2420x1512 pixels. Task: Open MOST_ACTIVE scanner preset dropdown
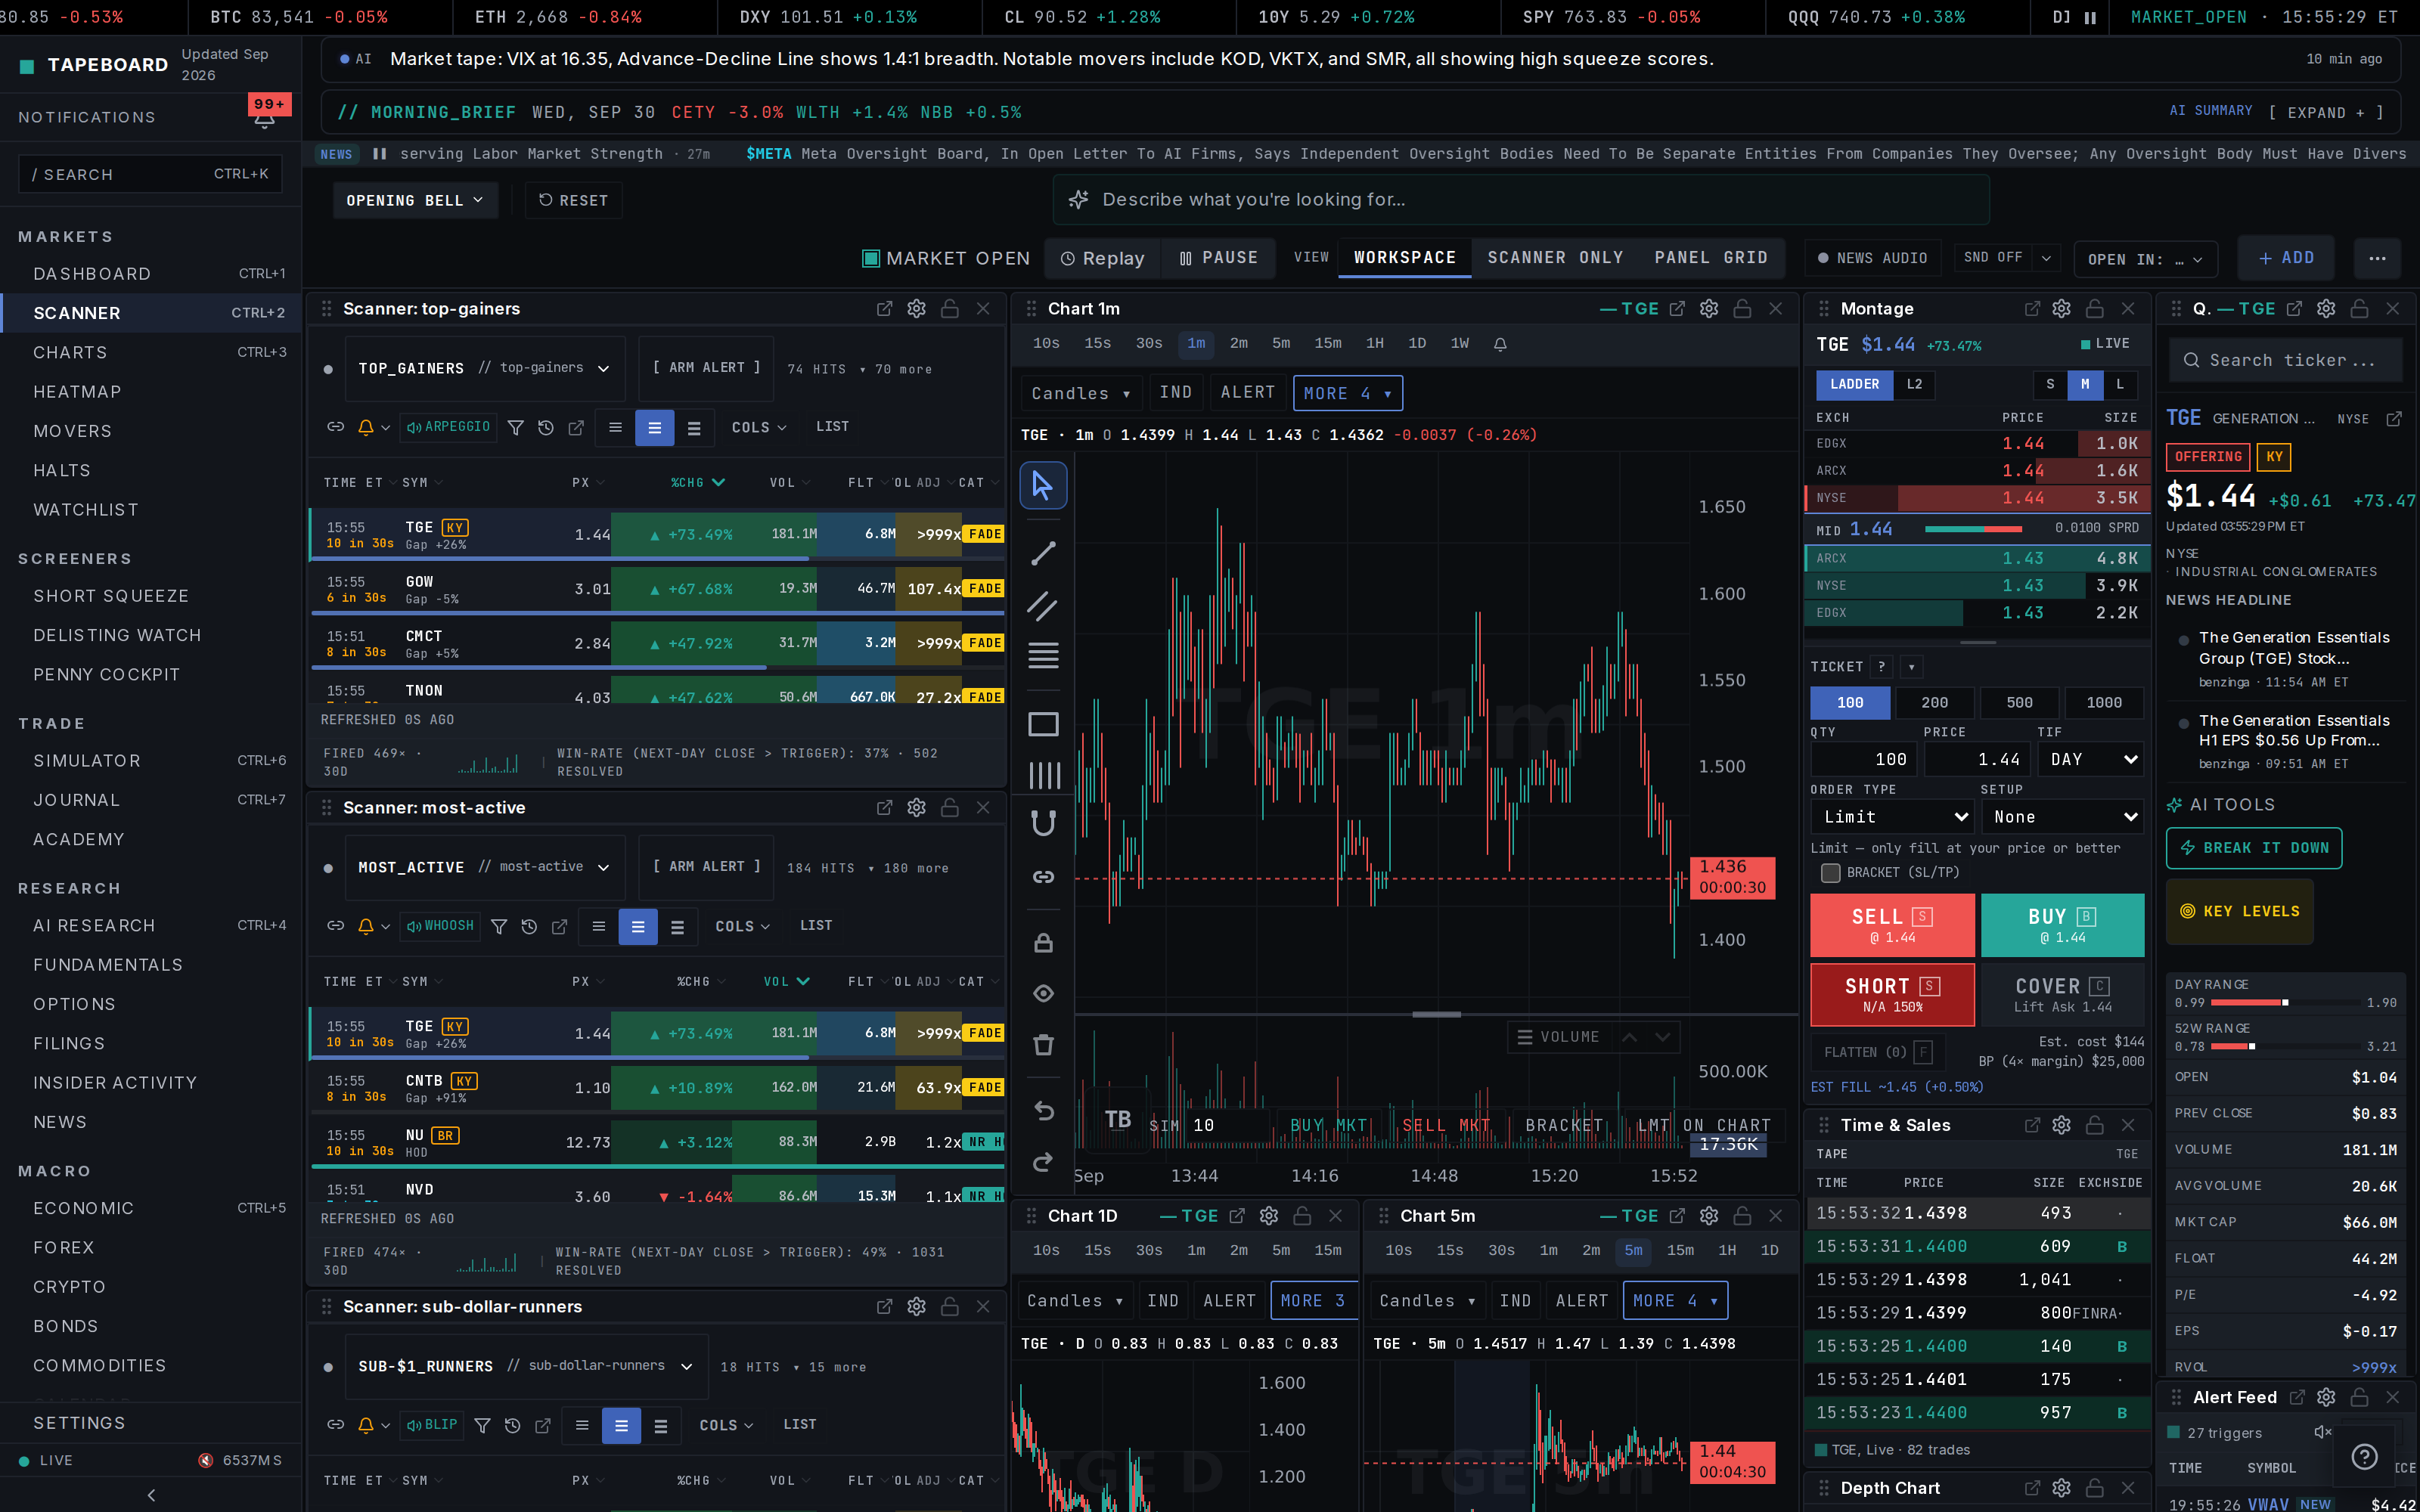point(484,868)
